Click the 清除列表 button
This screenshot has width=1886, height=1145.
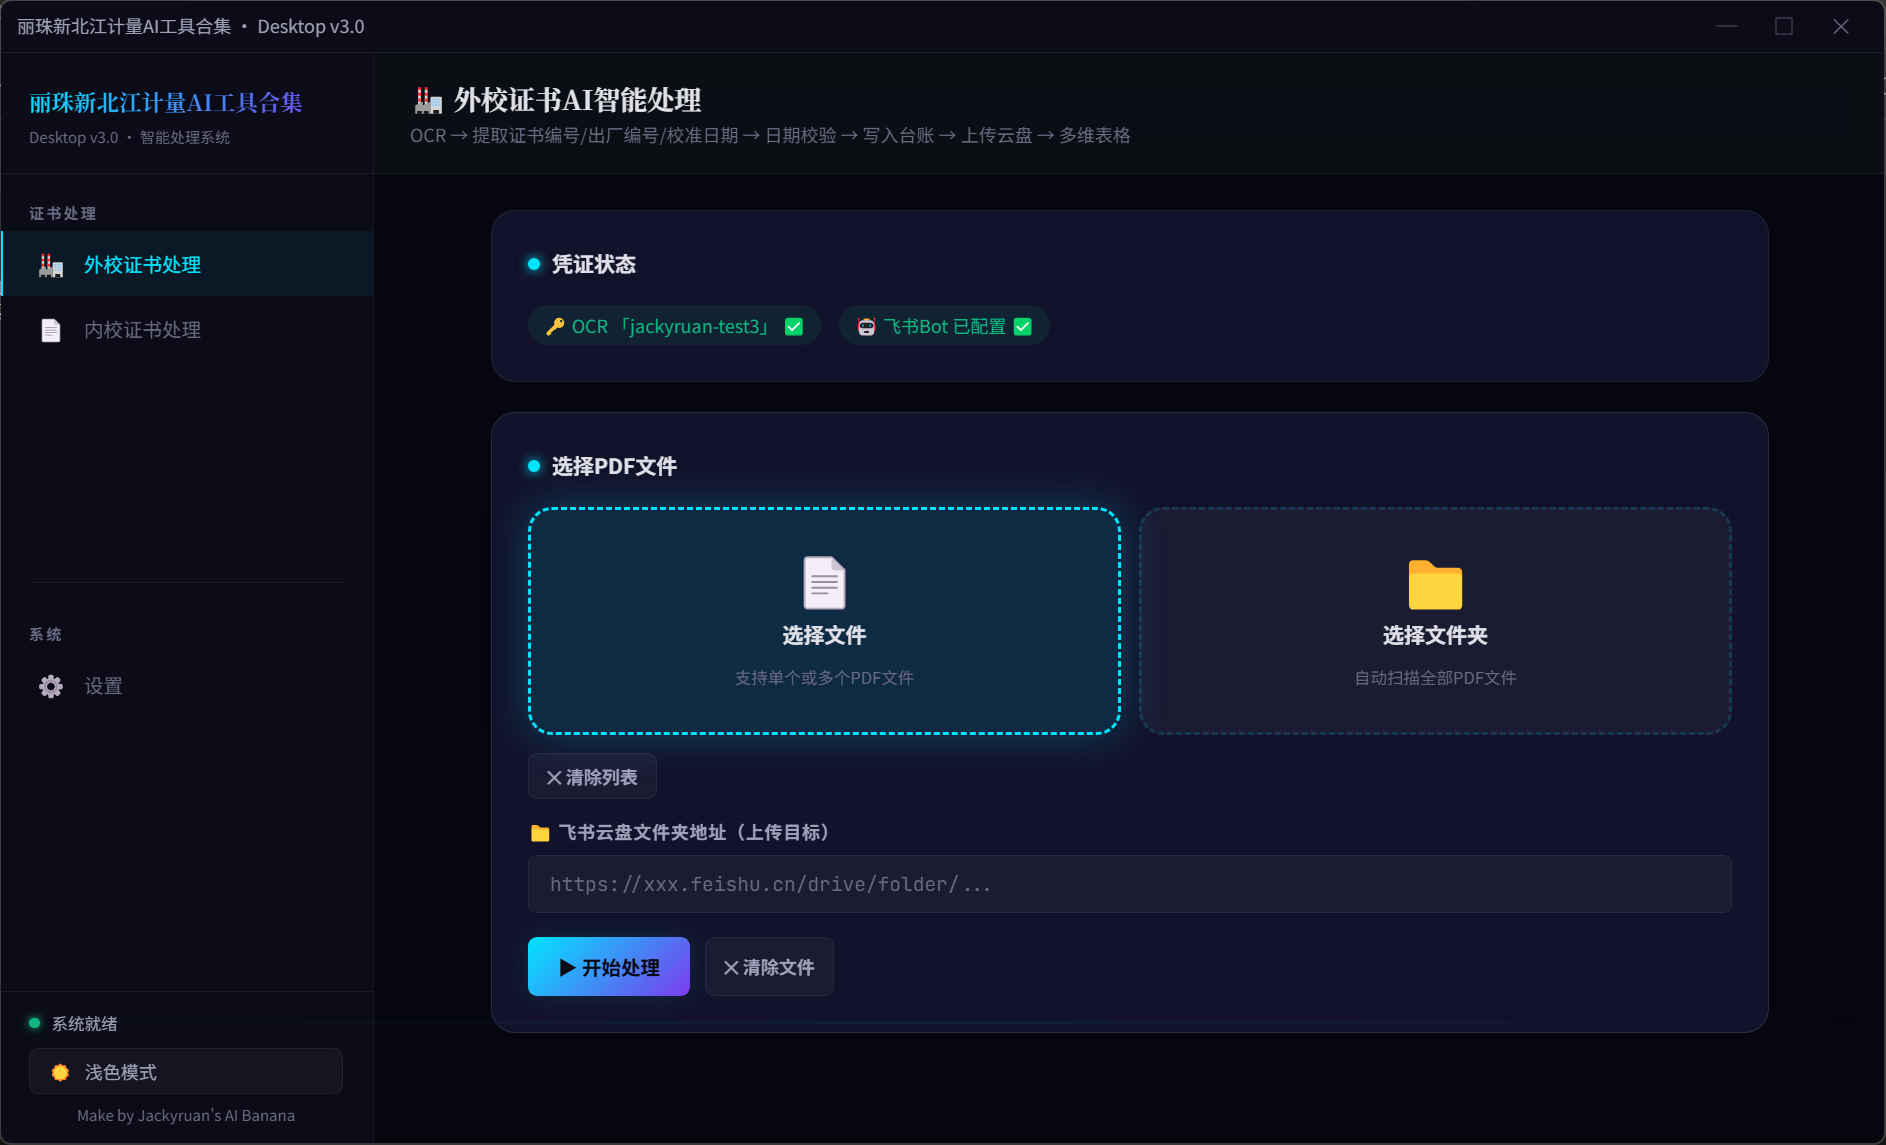(592, 777)
